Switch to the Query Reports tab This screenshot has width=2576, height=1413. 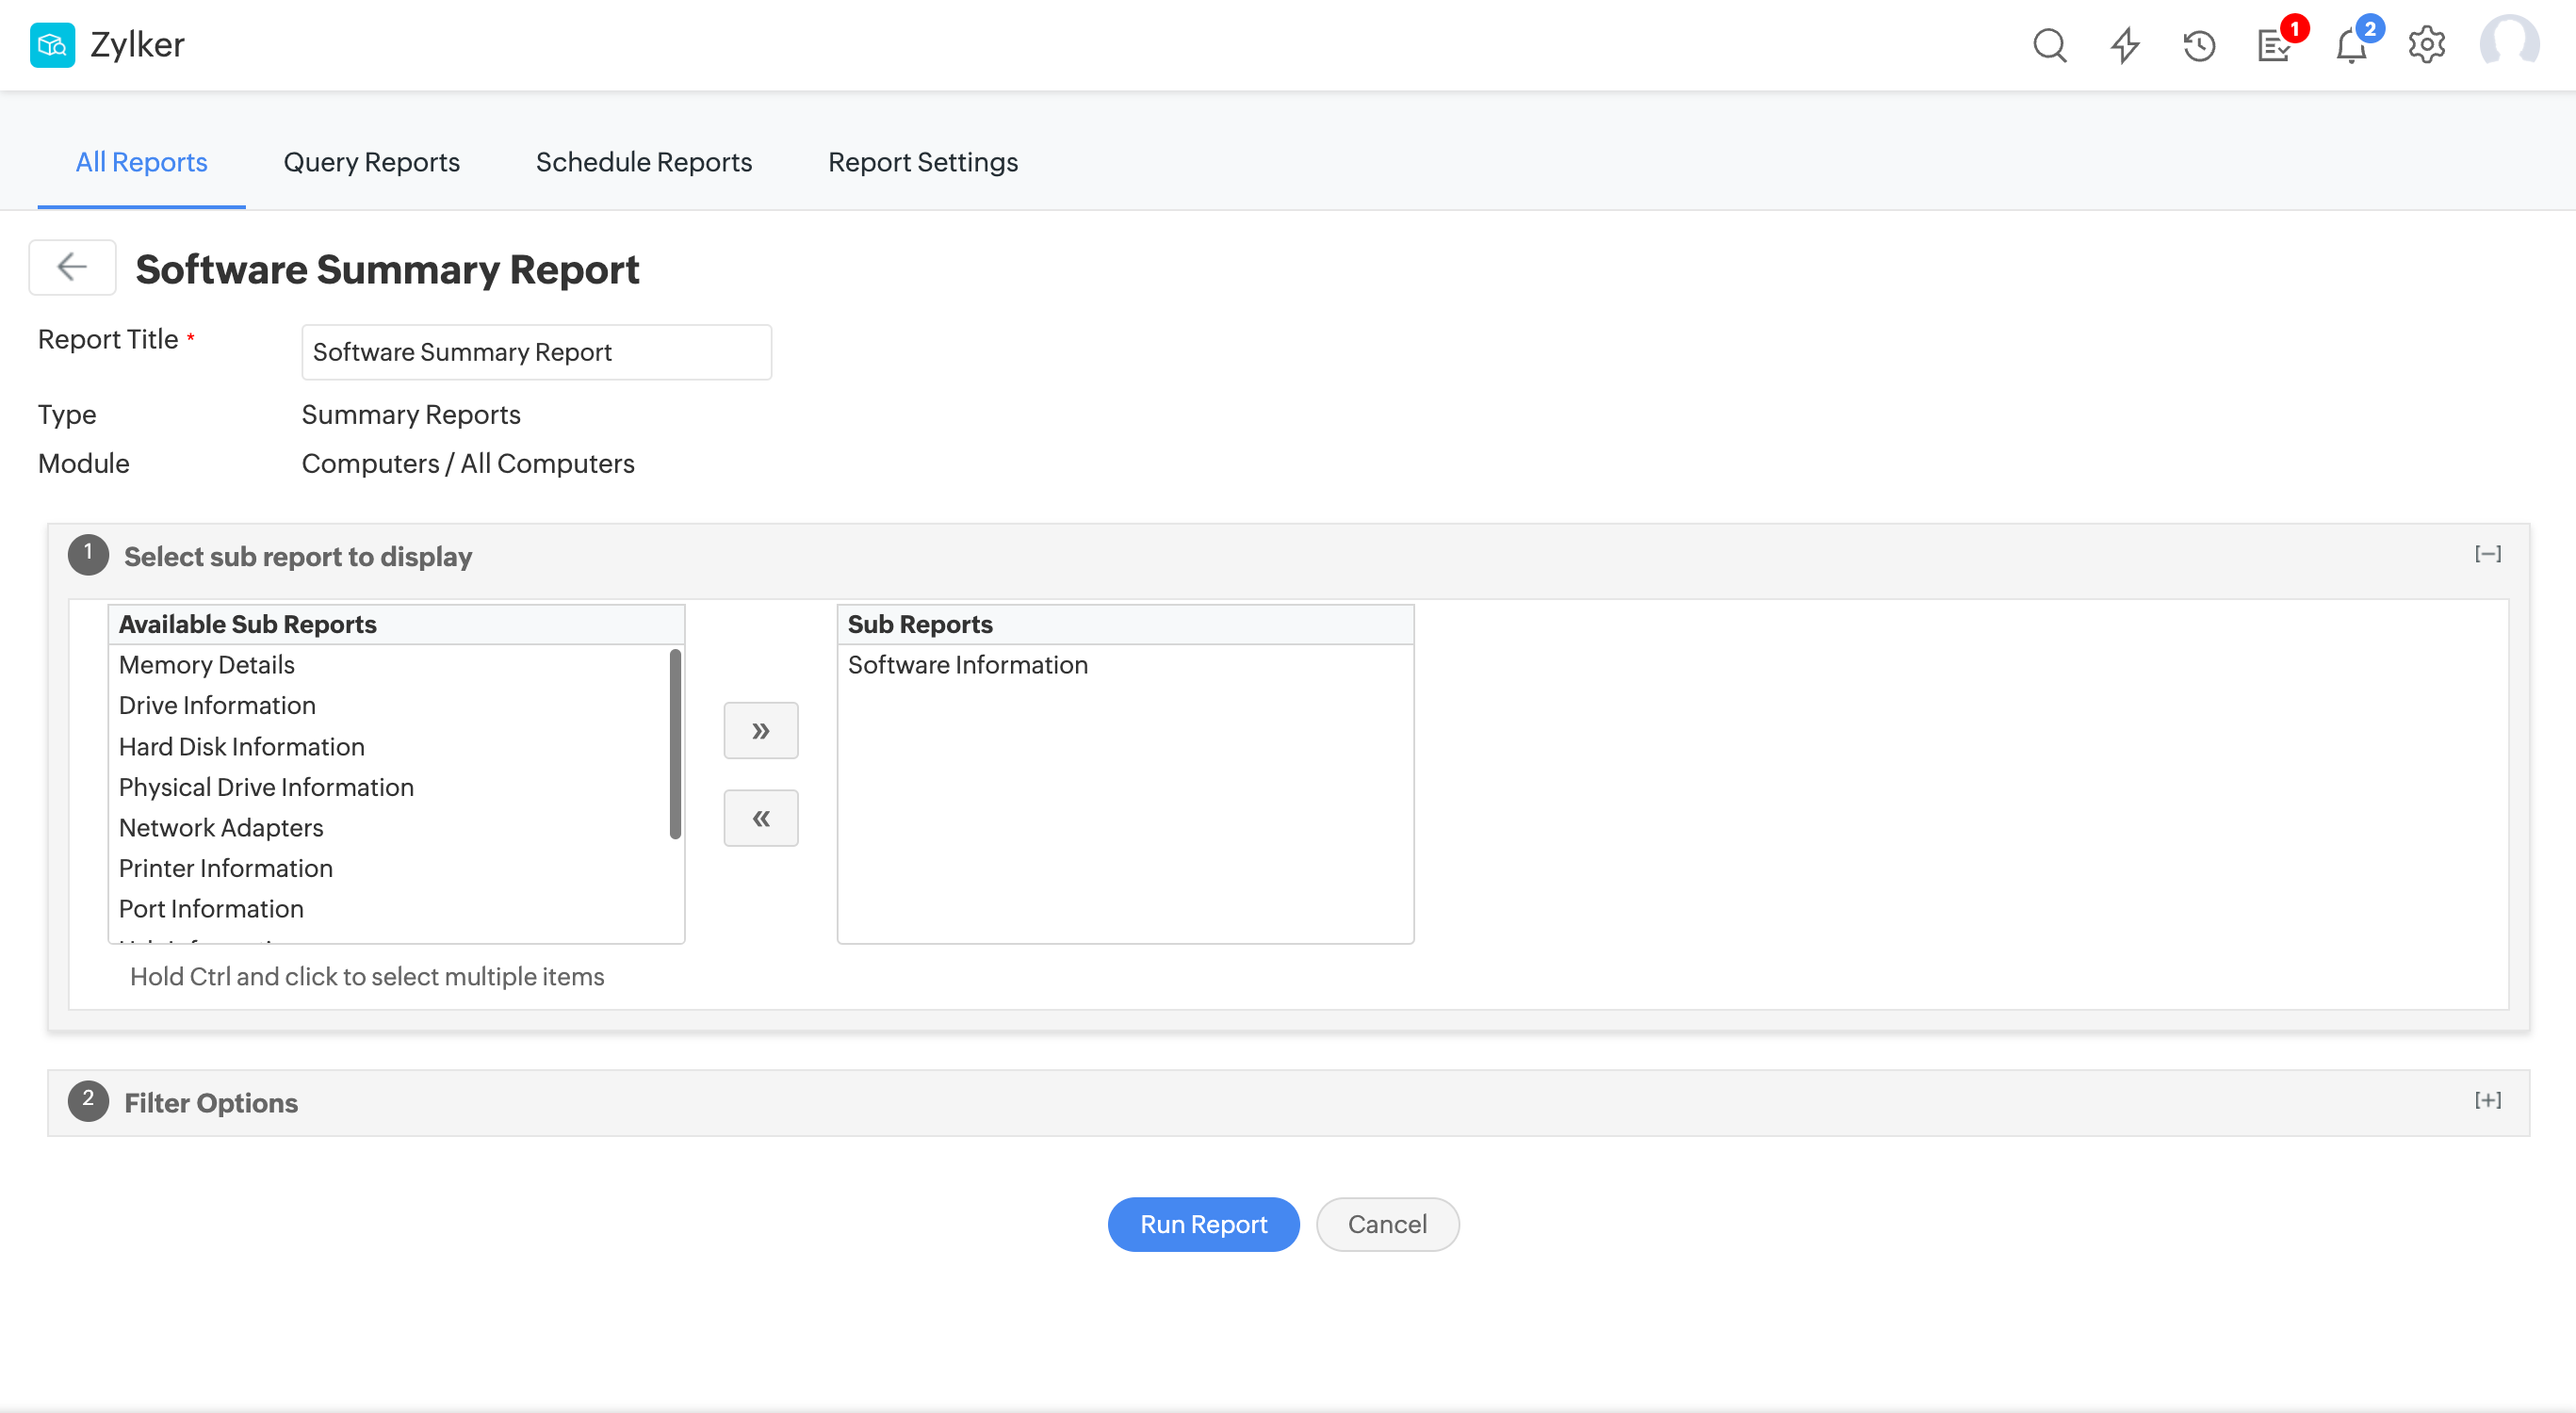[x=371, y=162]
